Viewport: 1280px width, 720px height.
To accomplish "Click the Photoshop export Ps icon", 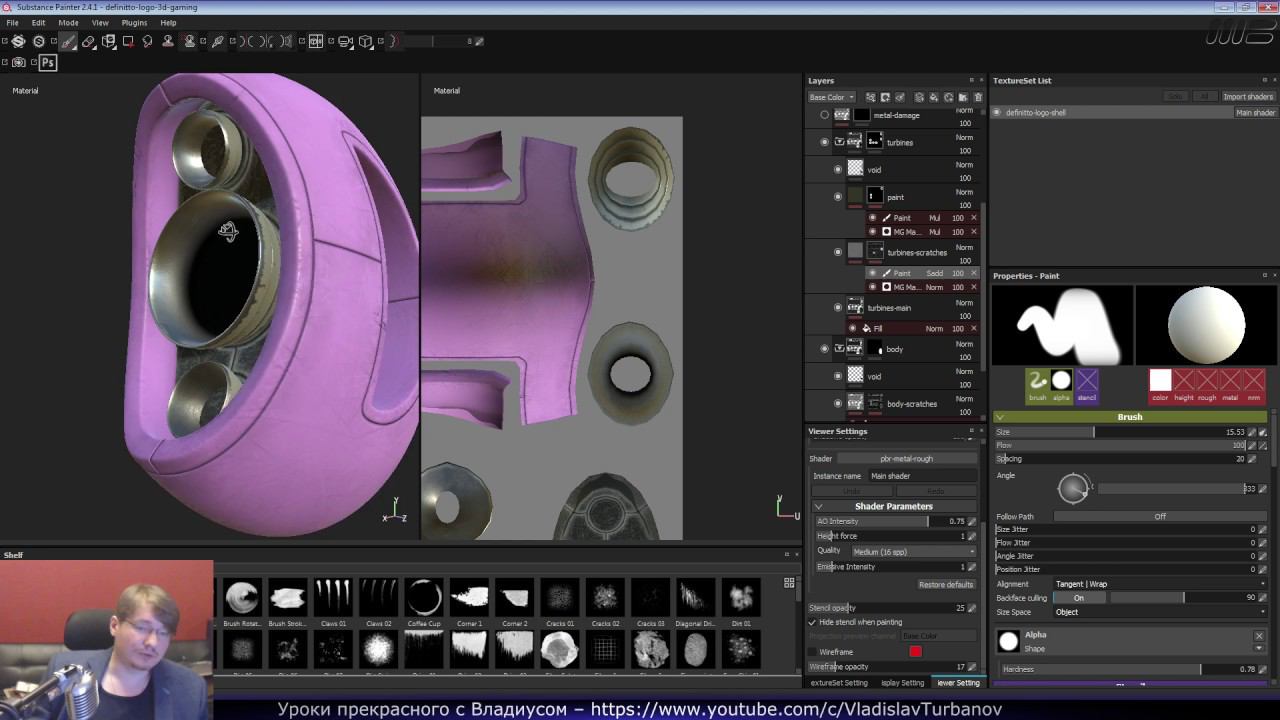I will (48, 62).
